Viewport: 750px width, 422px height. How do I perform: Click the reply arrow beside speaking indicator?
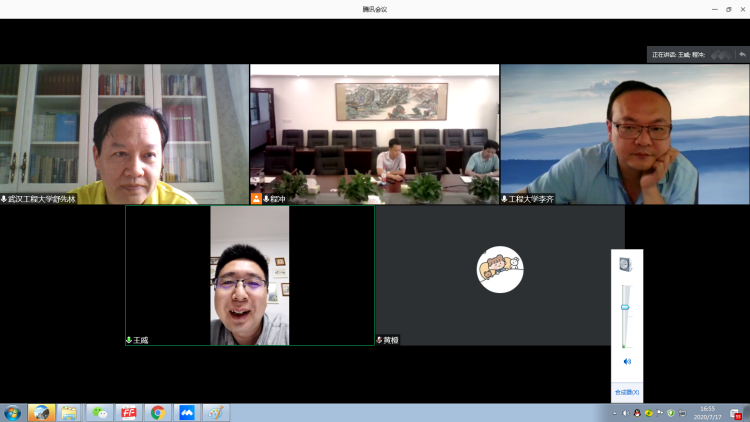[x=741, y=55]
